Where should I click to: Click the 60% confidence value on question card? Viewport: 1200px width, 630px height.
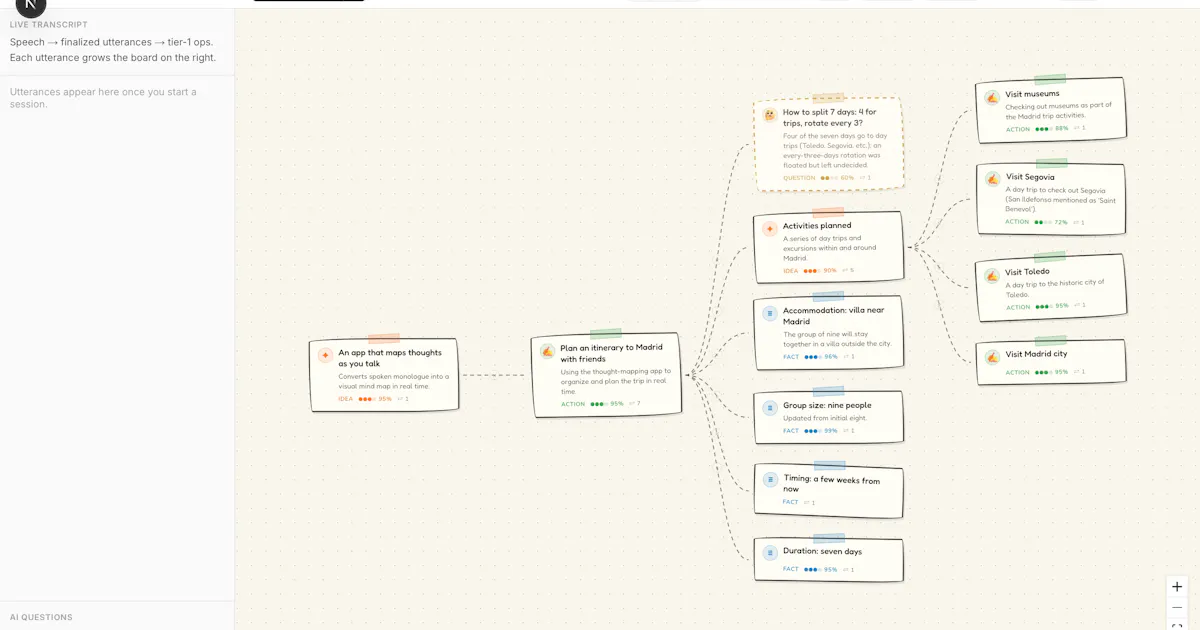[847, 178]
